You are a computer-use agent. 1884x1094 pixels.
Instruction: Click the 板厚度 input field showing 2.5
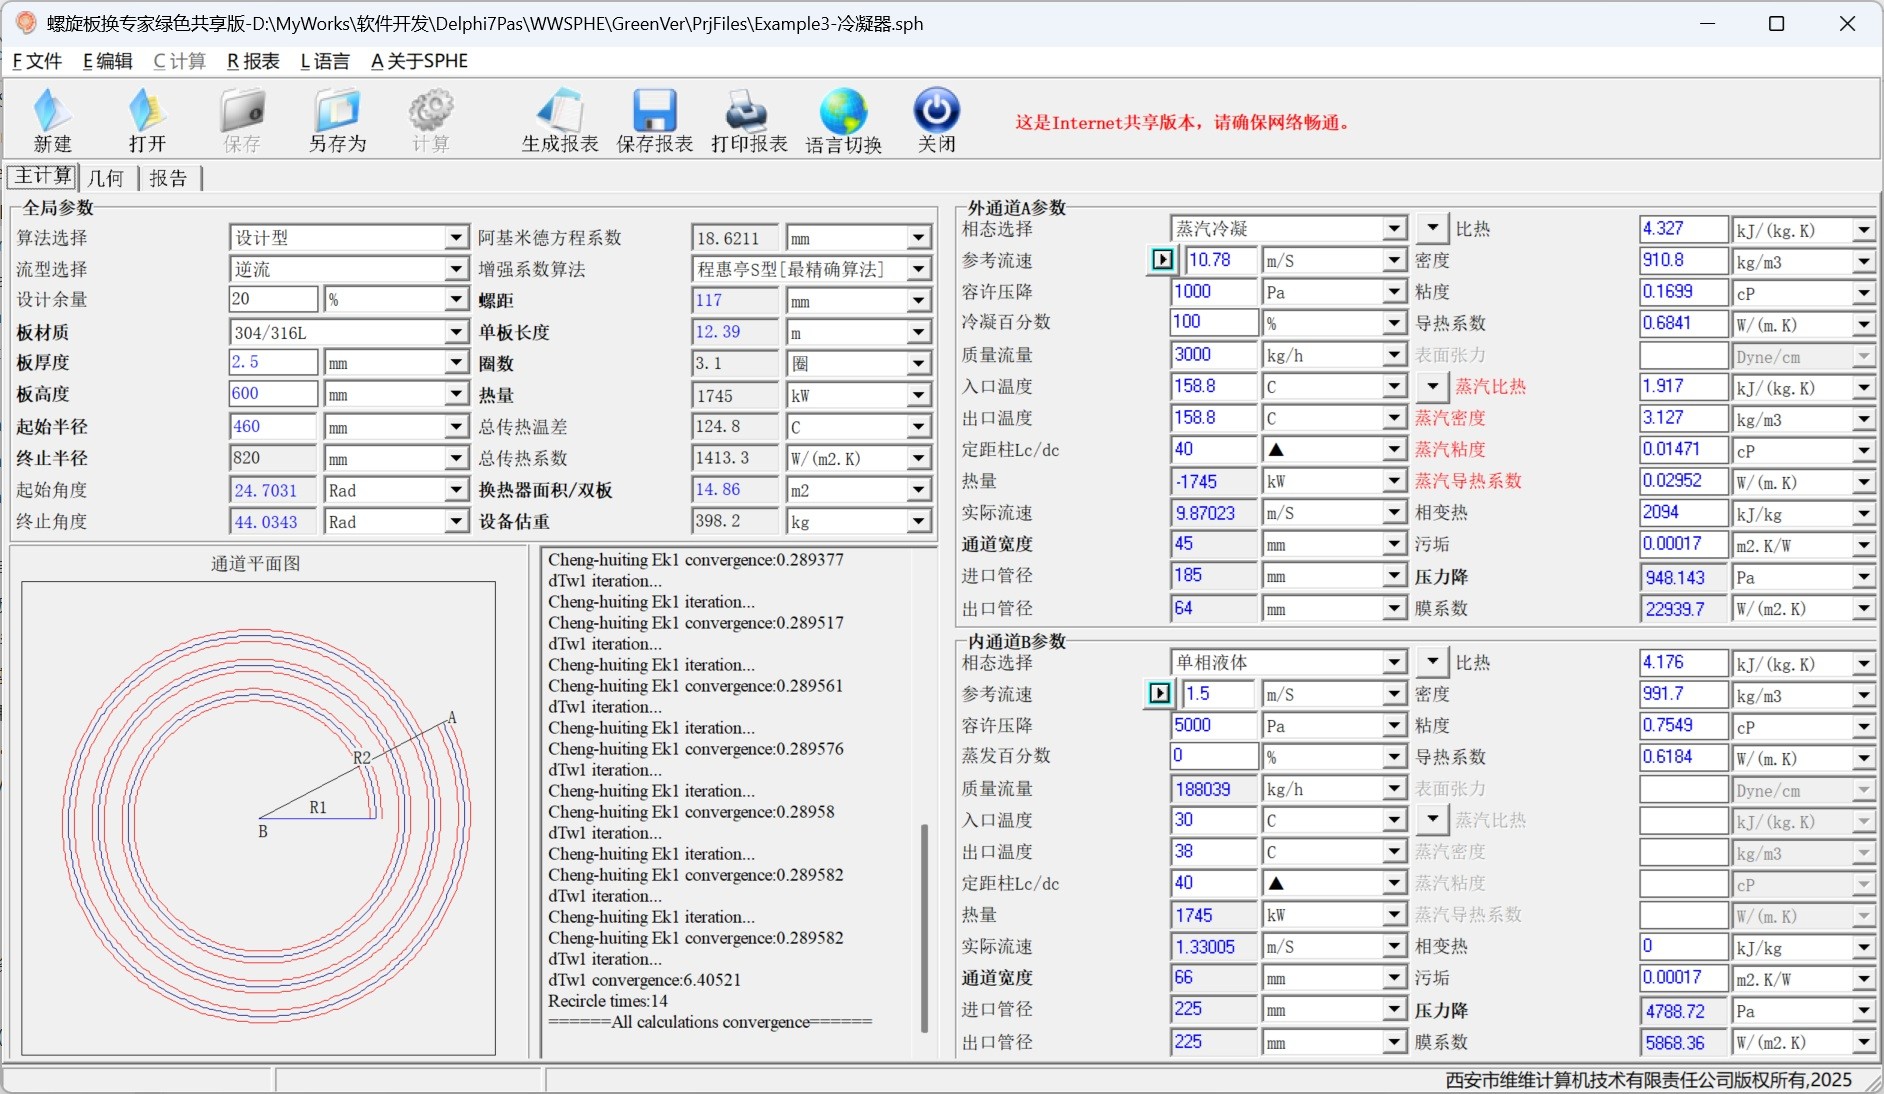(x=273, y=362)
